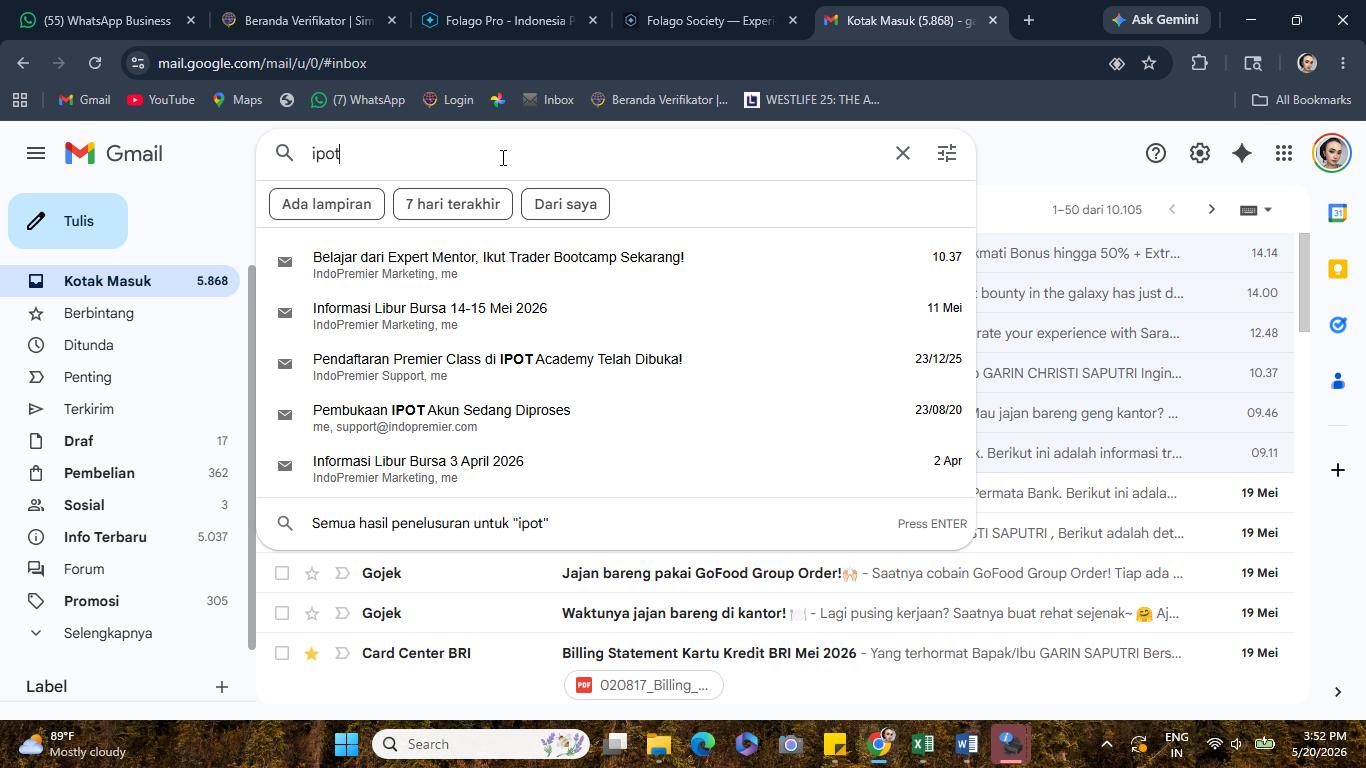Open Gmail Support help icon

[1155, 153]
